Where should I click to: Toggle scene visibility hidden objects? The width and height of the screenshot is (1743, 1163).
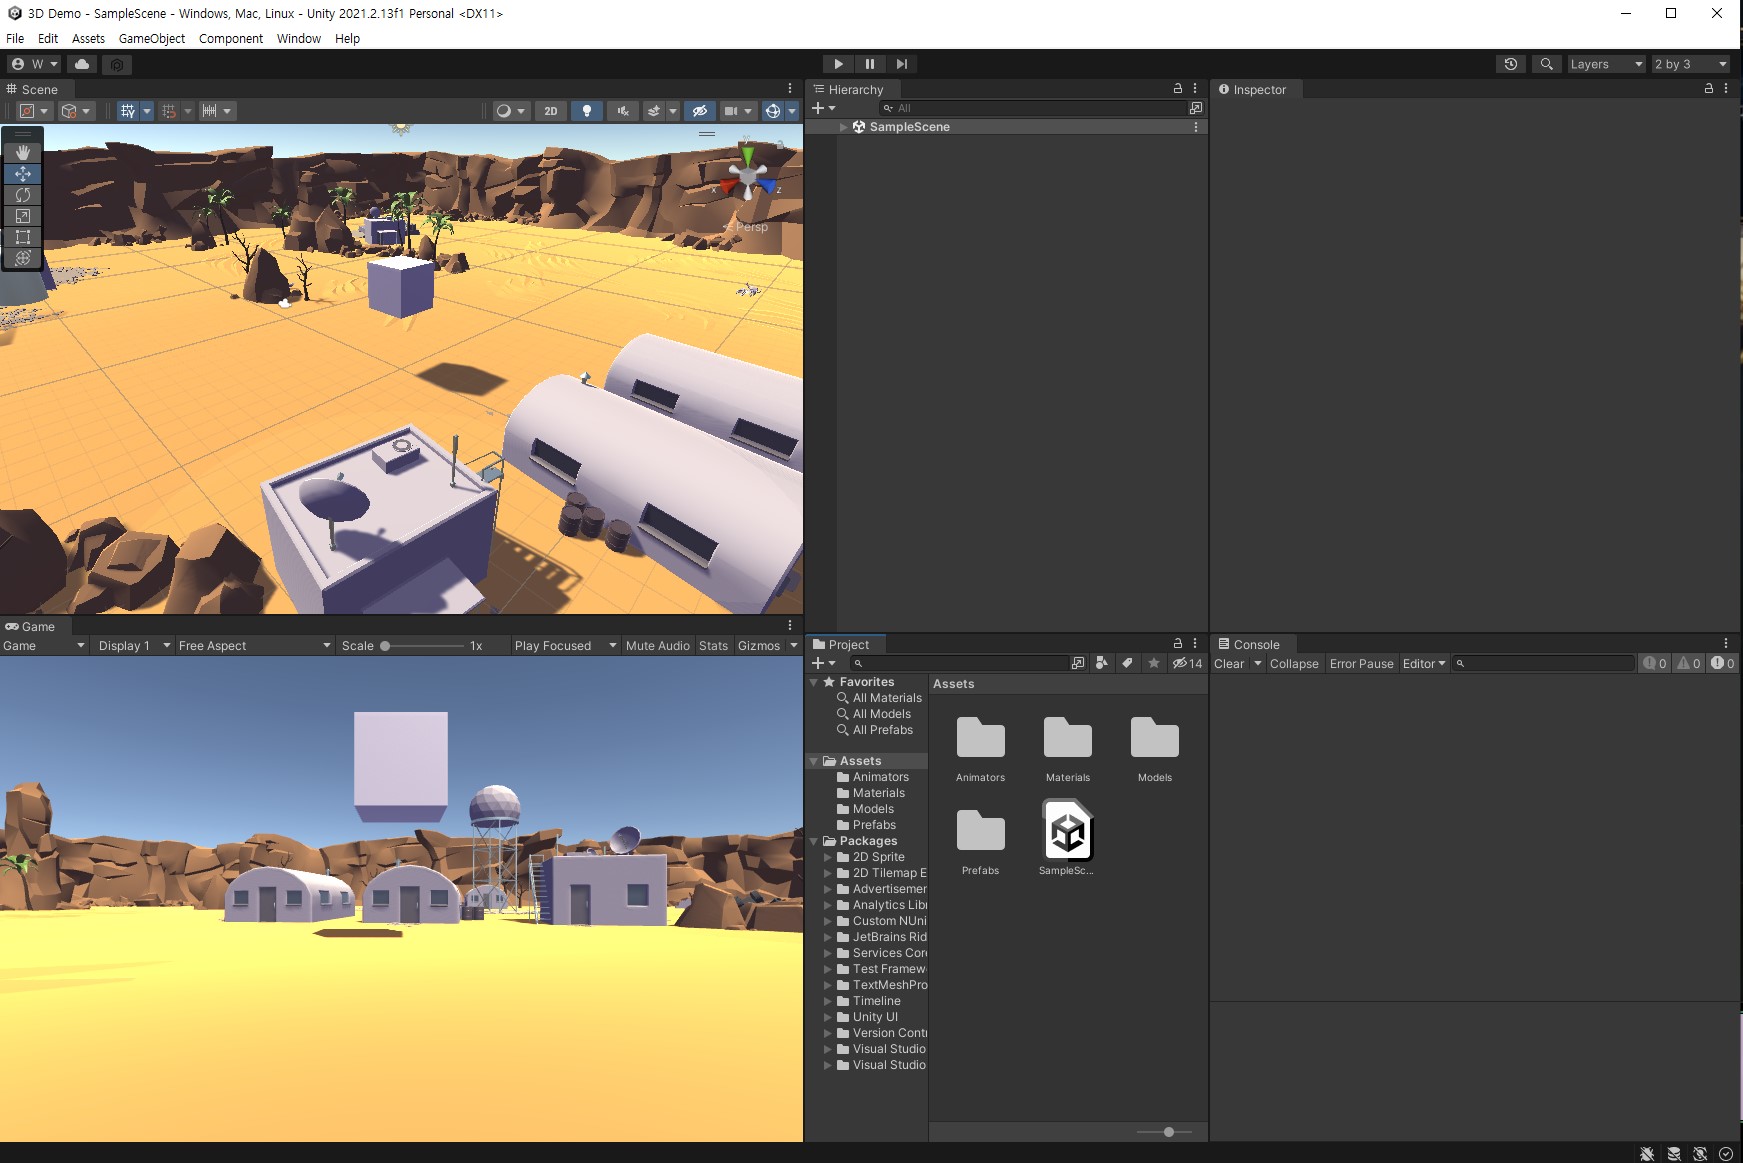(x=700, y=111)
